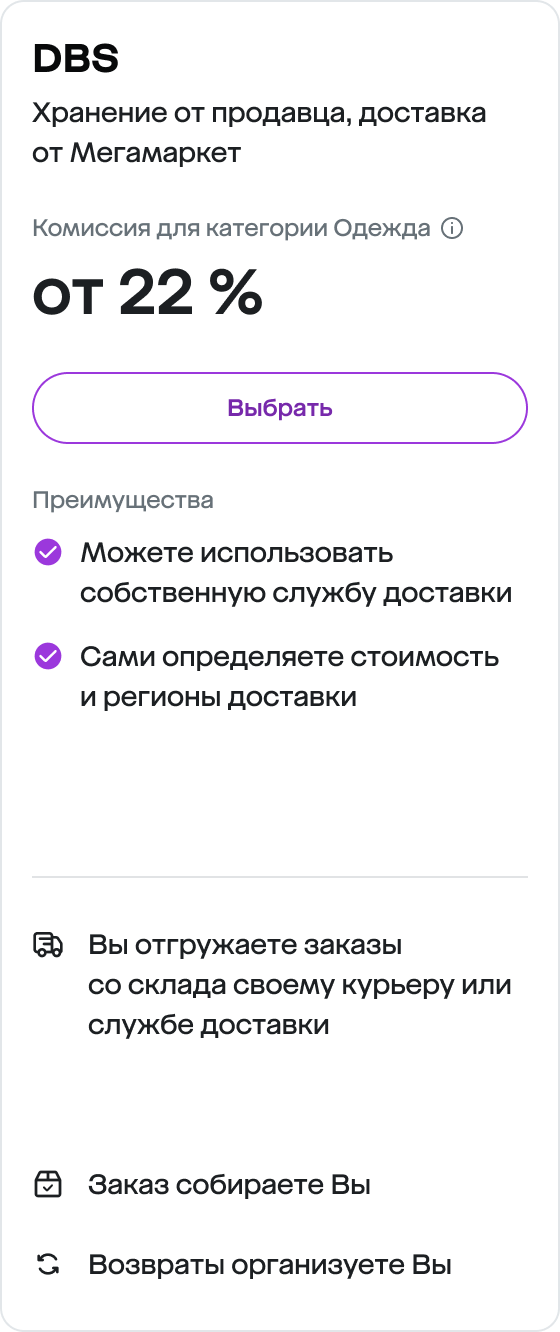Image resolution: width=560 pixels, height=1332 pixels.
Task: Click the horizontal divider line
Action: click(280, 877)
